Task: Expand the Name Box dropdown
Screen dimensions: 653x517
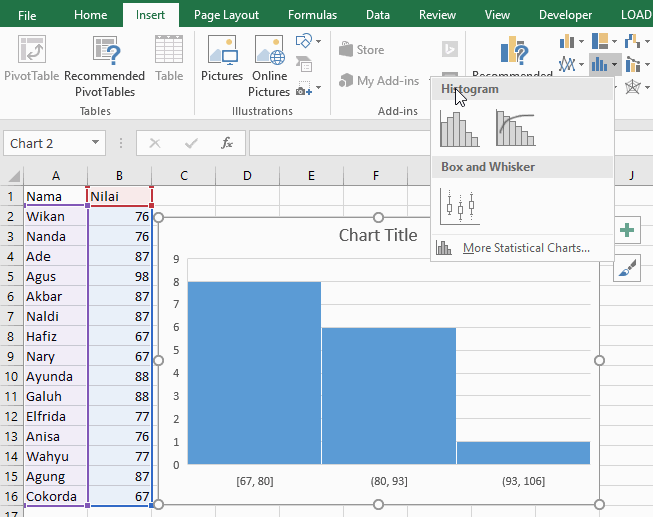Action: pyautogui.click(x=95, y=142)
